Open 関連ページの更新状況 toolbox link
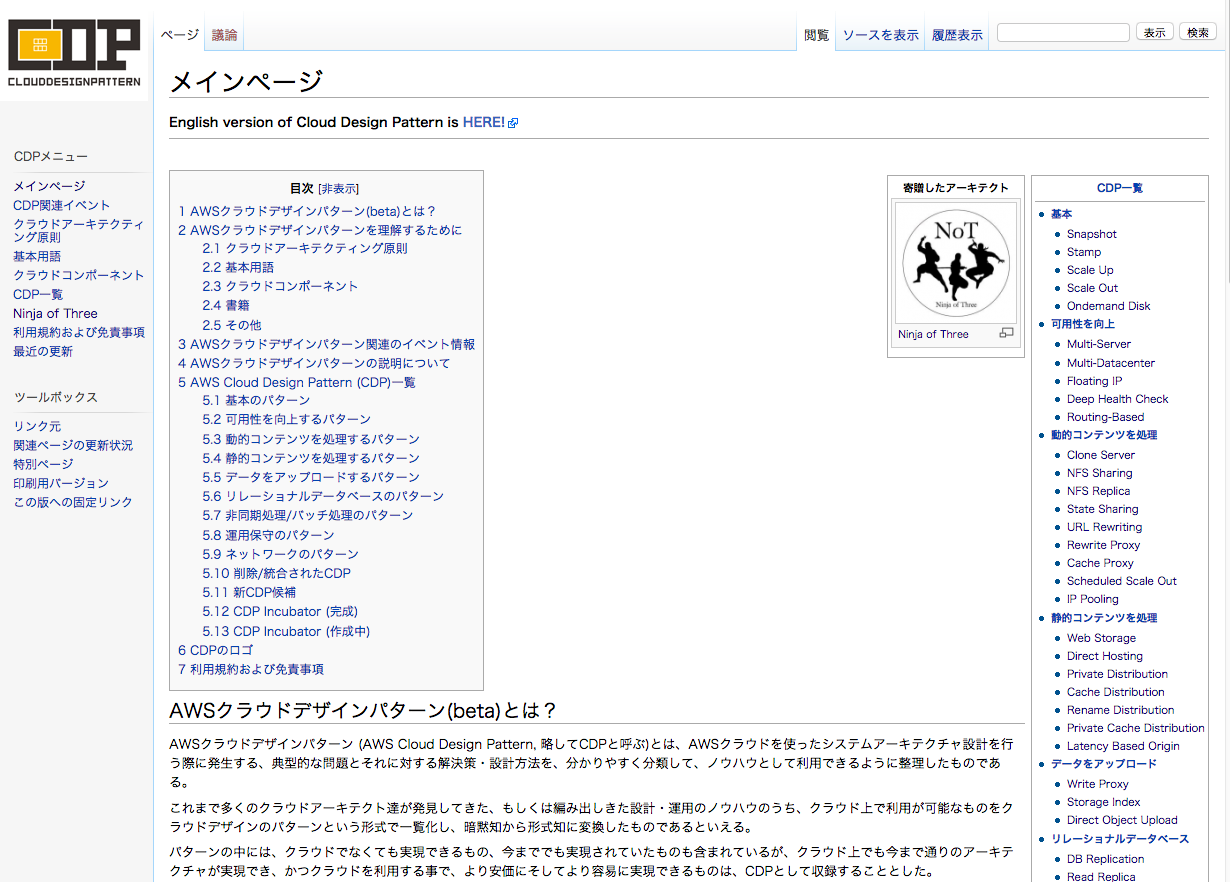 click(x=73, y=445)
